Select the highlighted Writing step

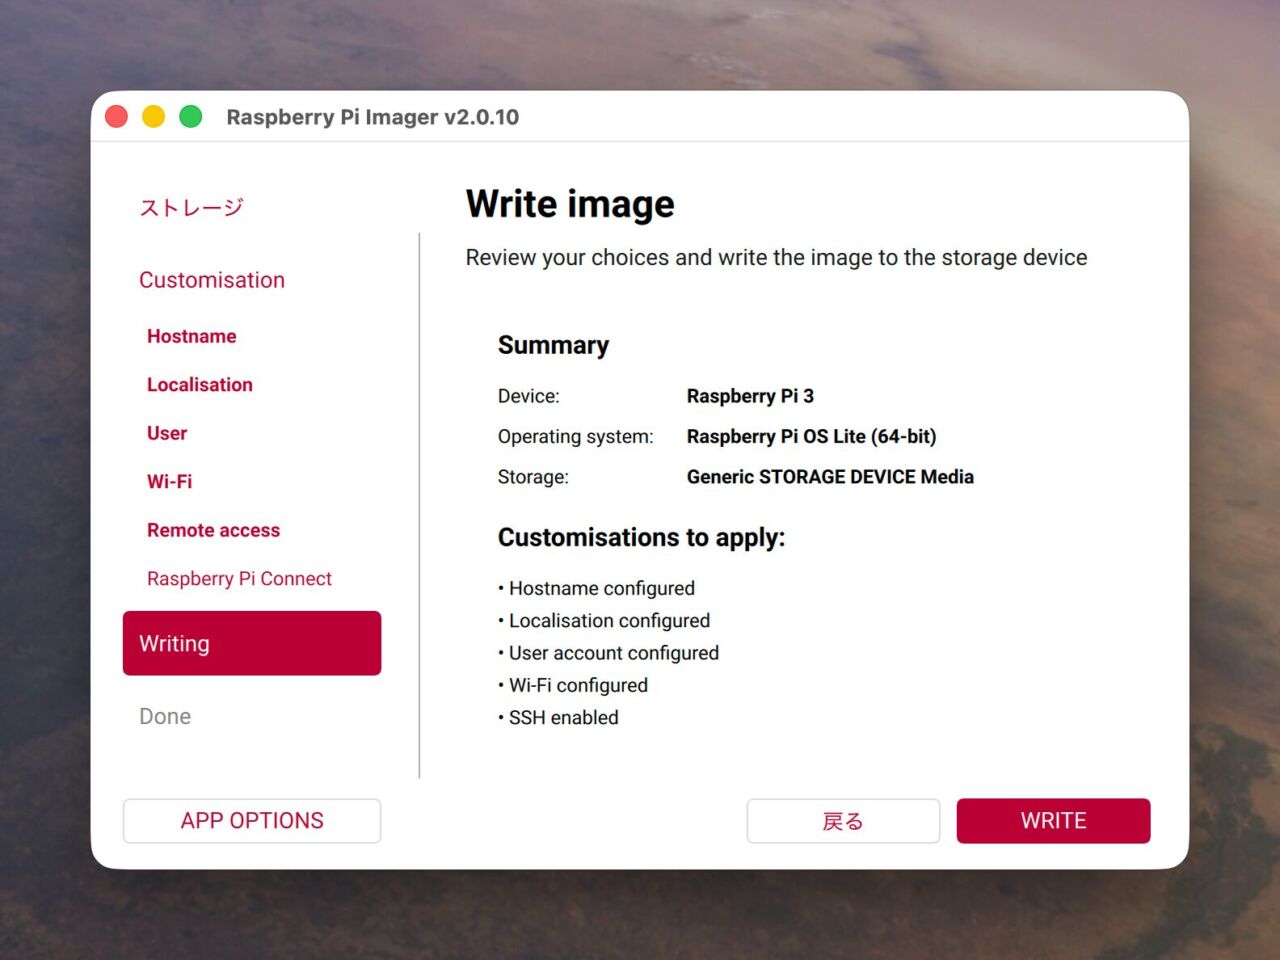[252, 643]
